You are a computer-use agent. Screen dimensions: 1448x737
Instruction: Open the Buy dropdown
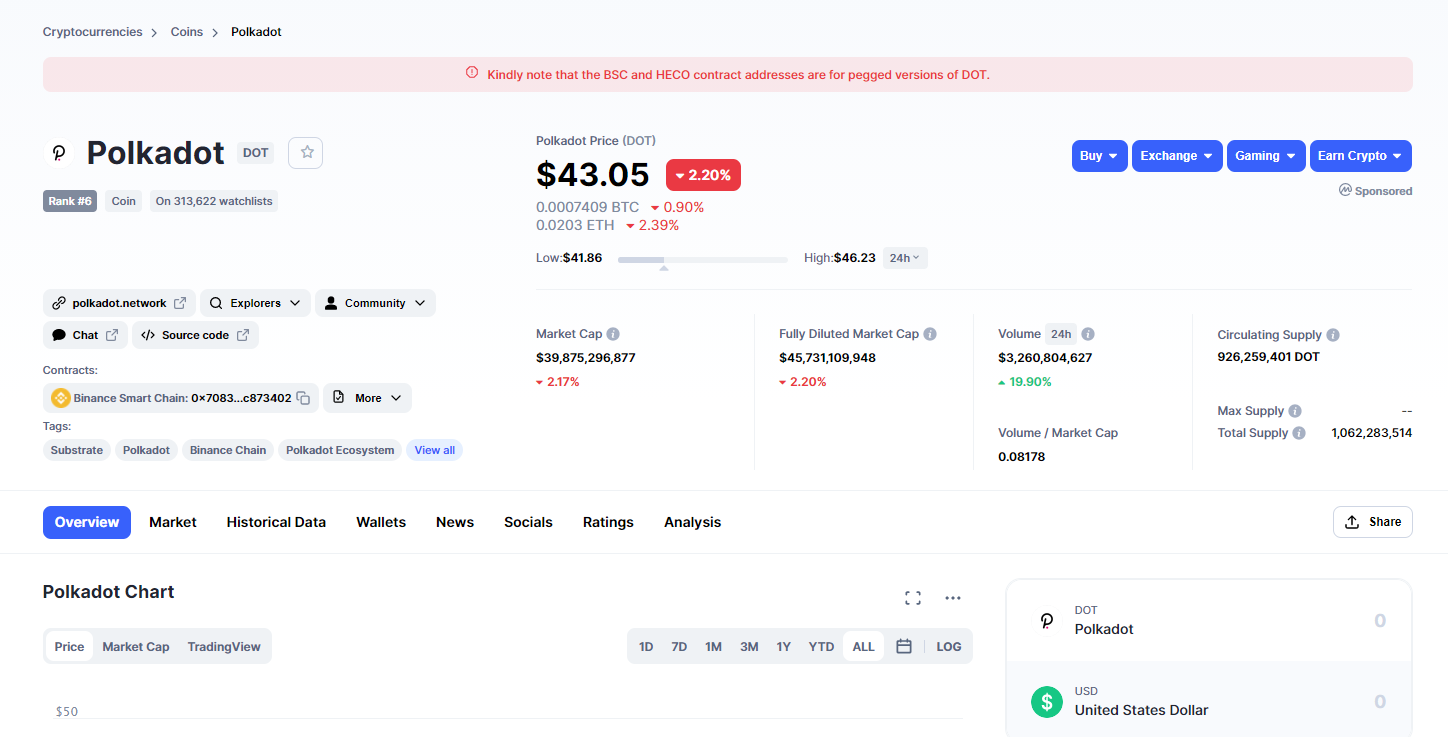pyautogui.click(x=1099, y=156)
